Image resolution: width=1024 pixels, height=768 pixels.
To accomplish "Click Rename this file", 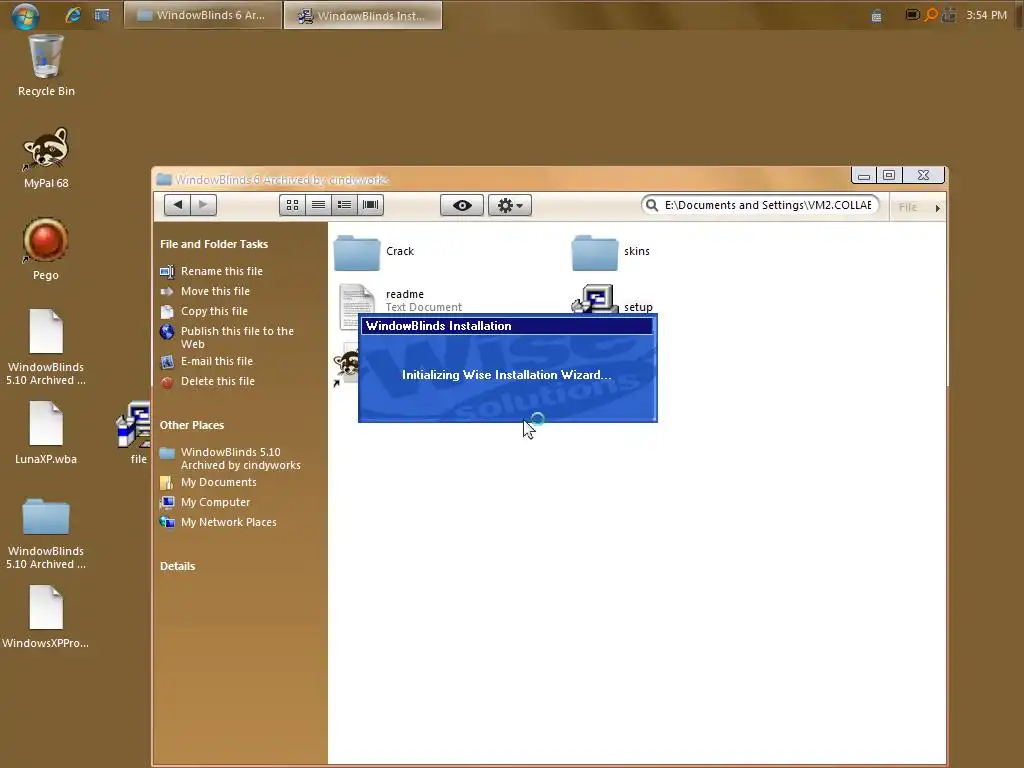I will pos(221,271).
